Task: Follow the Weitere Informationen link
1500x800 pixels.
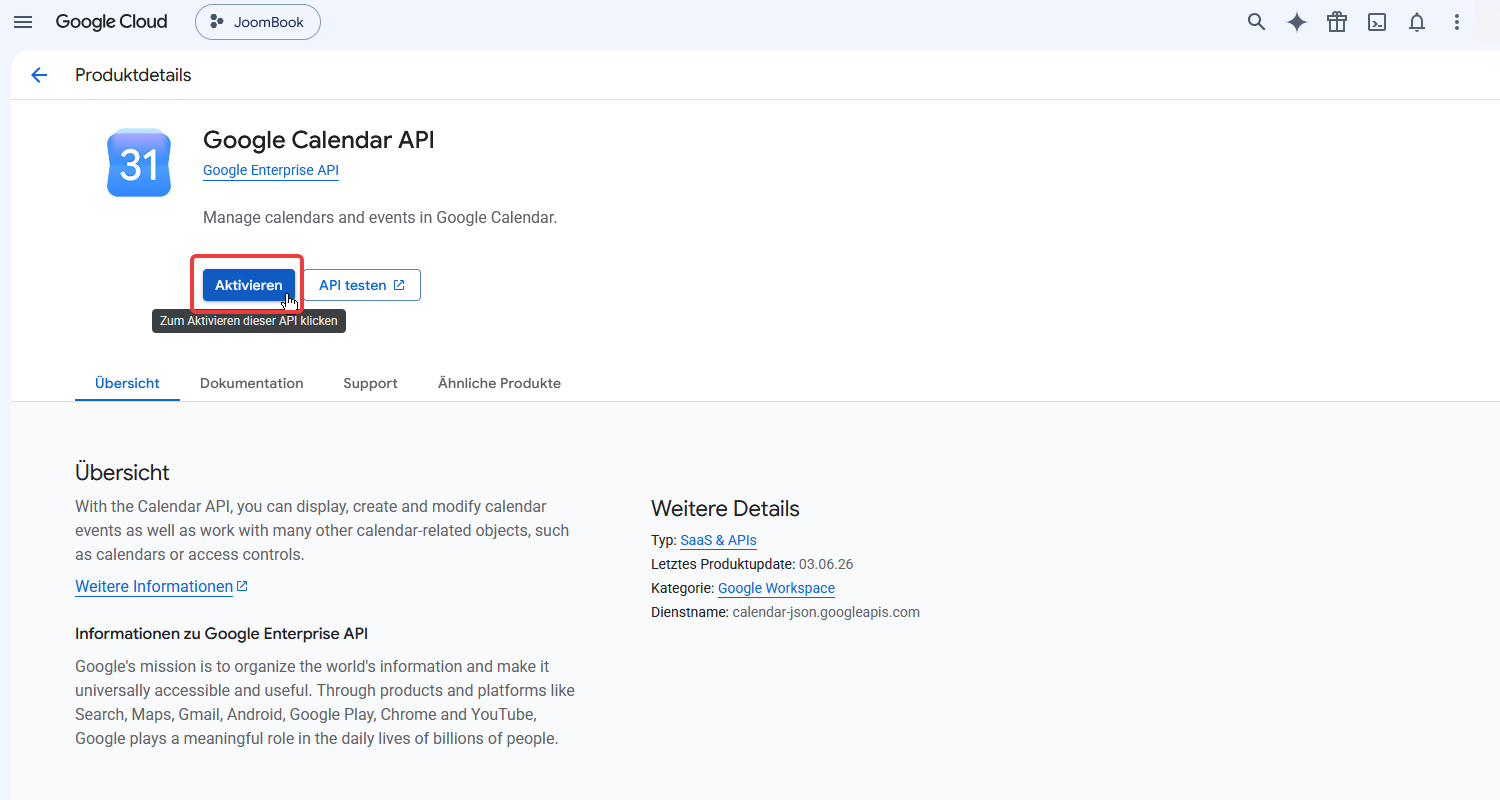Action: [161, 587]
